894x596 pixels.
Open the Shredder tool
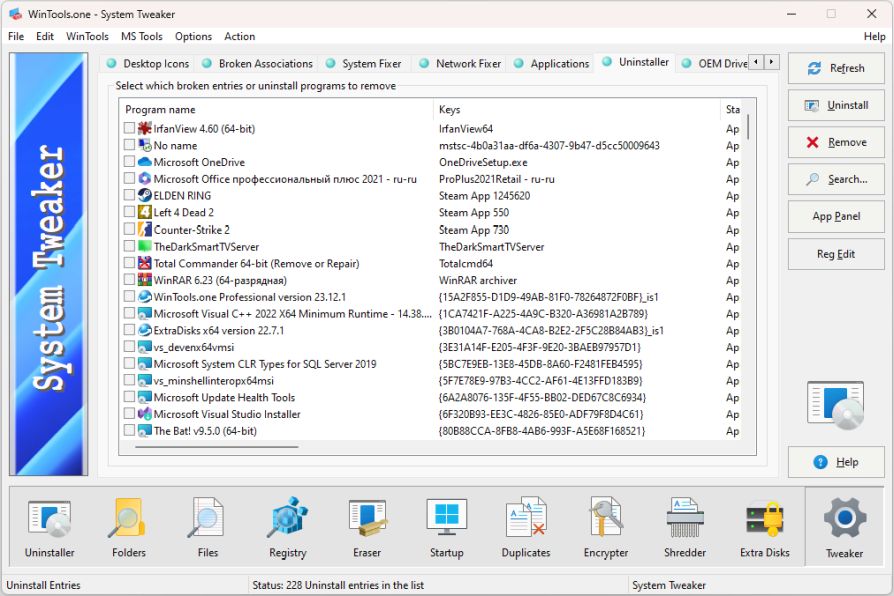point(685,528)
